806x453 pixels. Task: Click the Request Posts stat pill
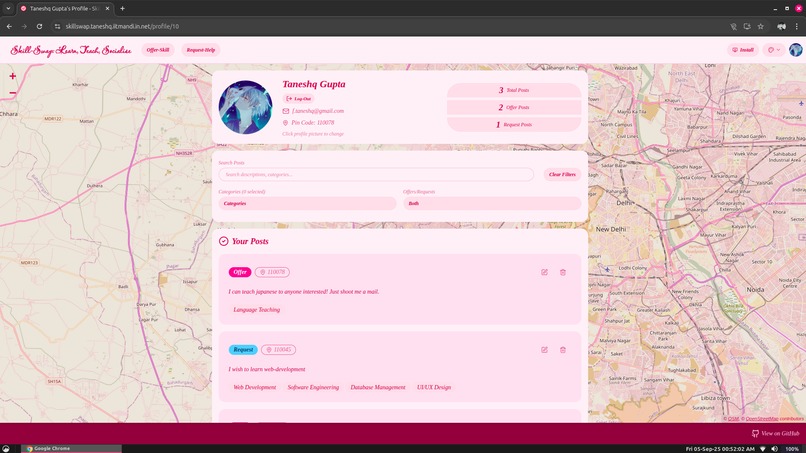pos(514,124)
